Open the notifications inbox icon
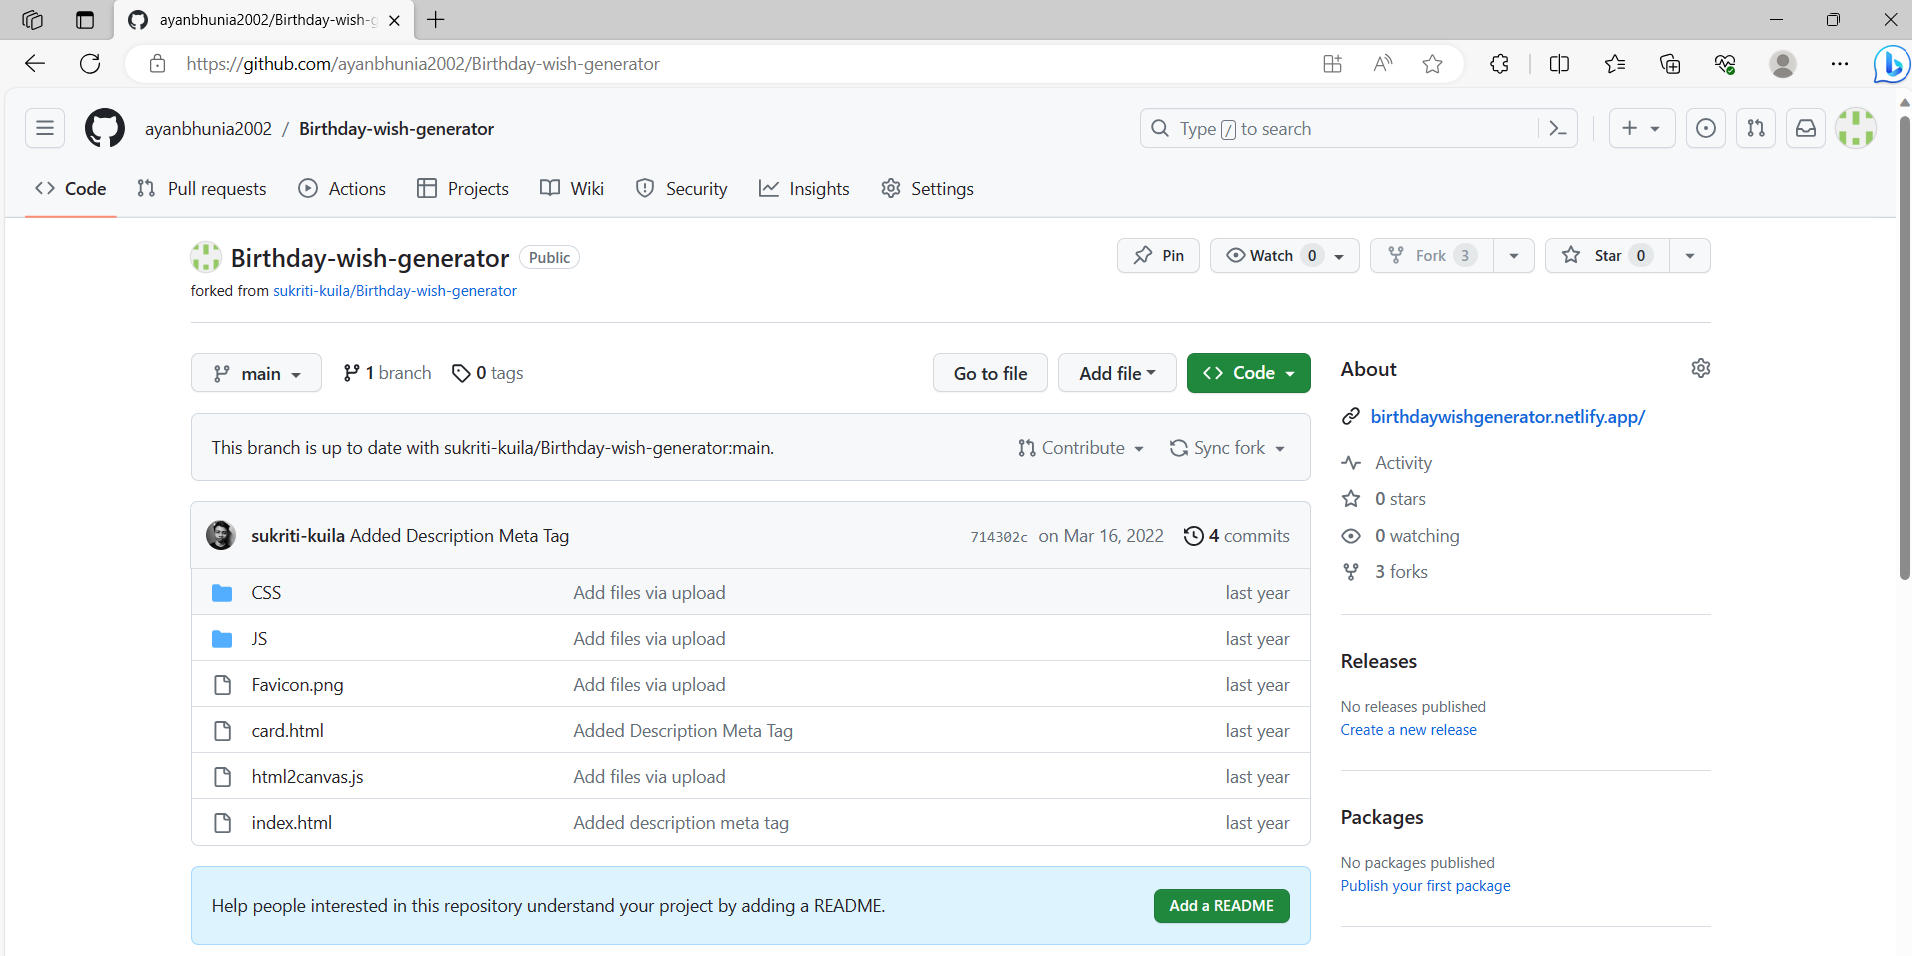The height and width of the screenshot is (956, 1912). (x=1805, y=128)
